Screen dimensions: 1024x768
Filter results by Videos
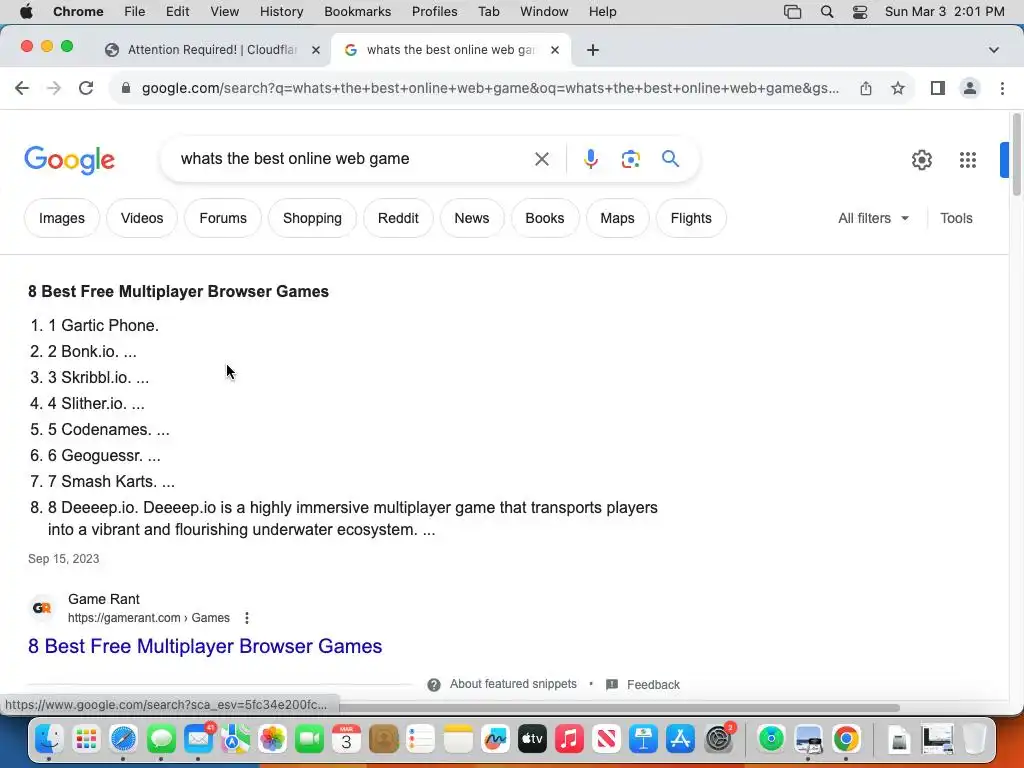click(142, 218)
